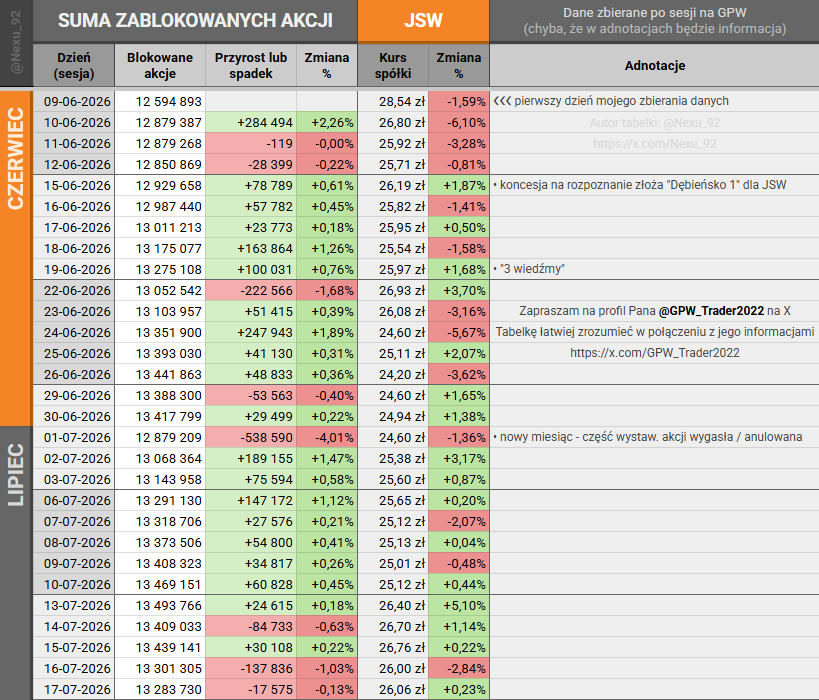Image resolution: width=819 pixels, height=700 pixels.
Task: Select the -53 563 decrease cell
Action: 251,395
